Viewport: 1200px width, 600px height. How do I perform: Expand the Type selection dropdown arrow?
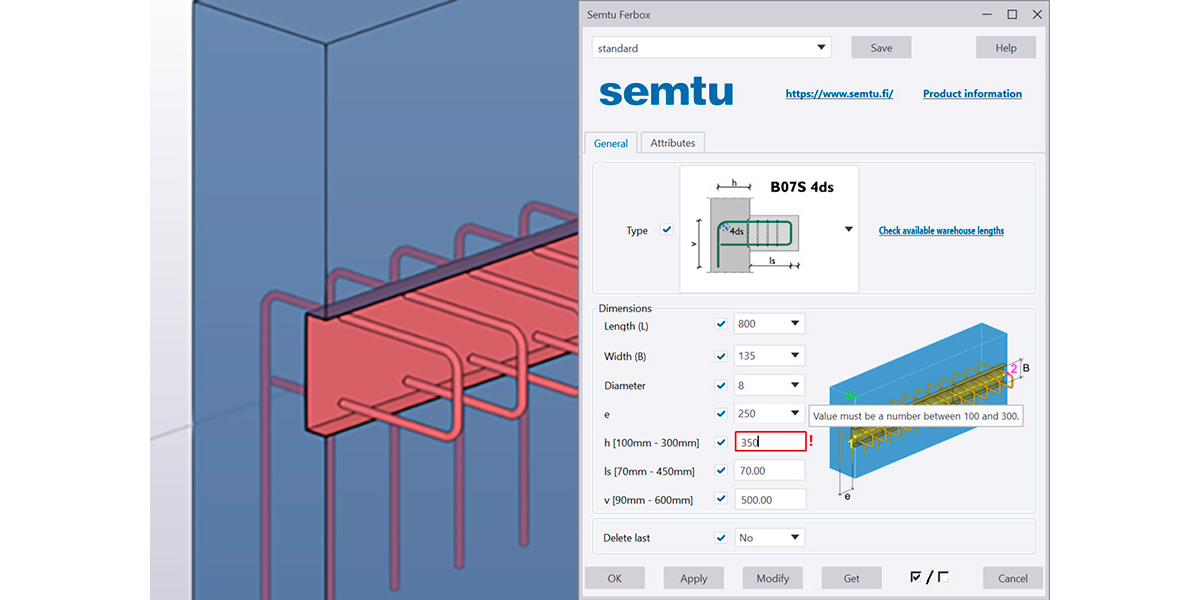[x=849, y=230]
